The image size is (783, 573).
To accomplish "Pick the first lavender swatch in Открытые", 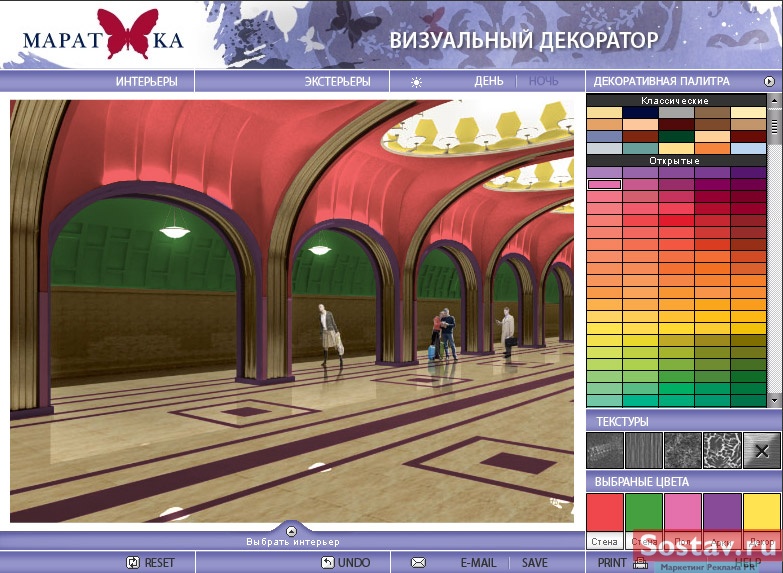I will [604, 172].
